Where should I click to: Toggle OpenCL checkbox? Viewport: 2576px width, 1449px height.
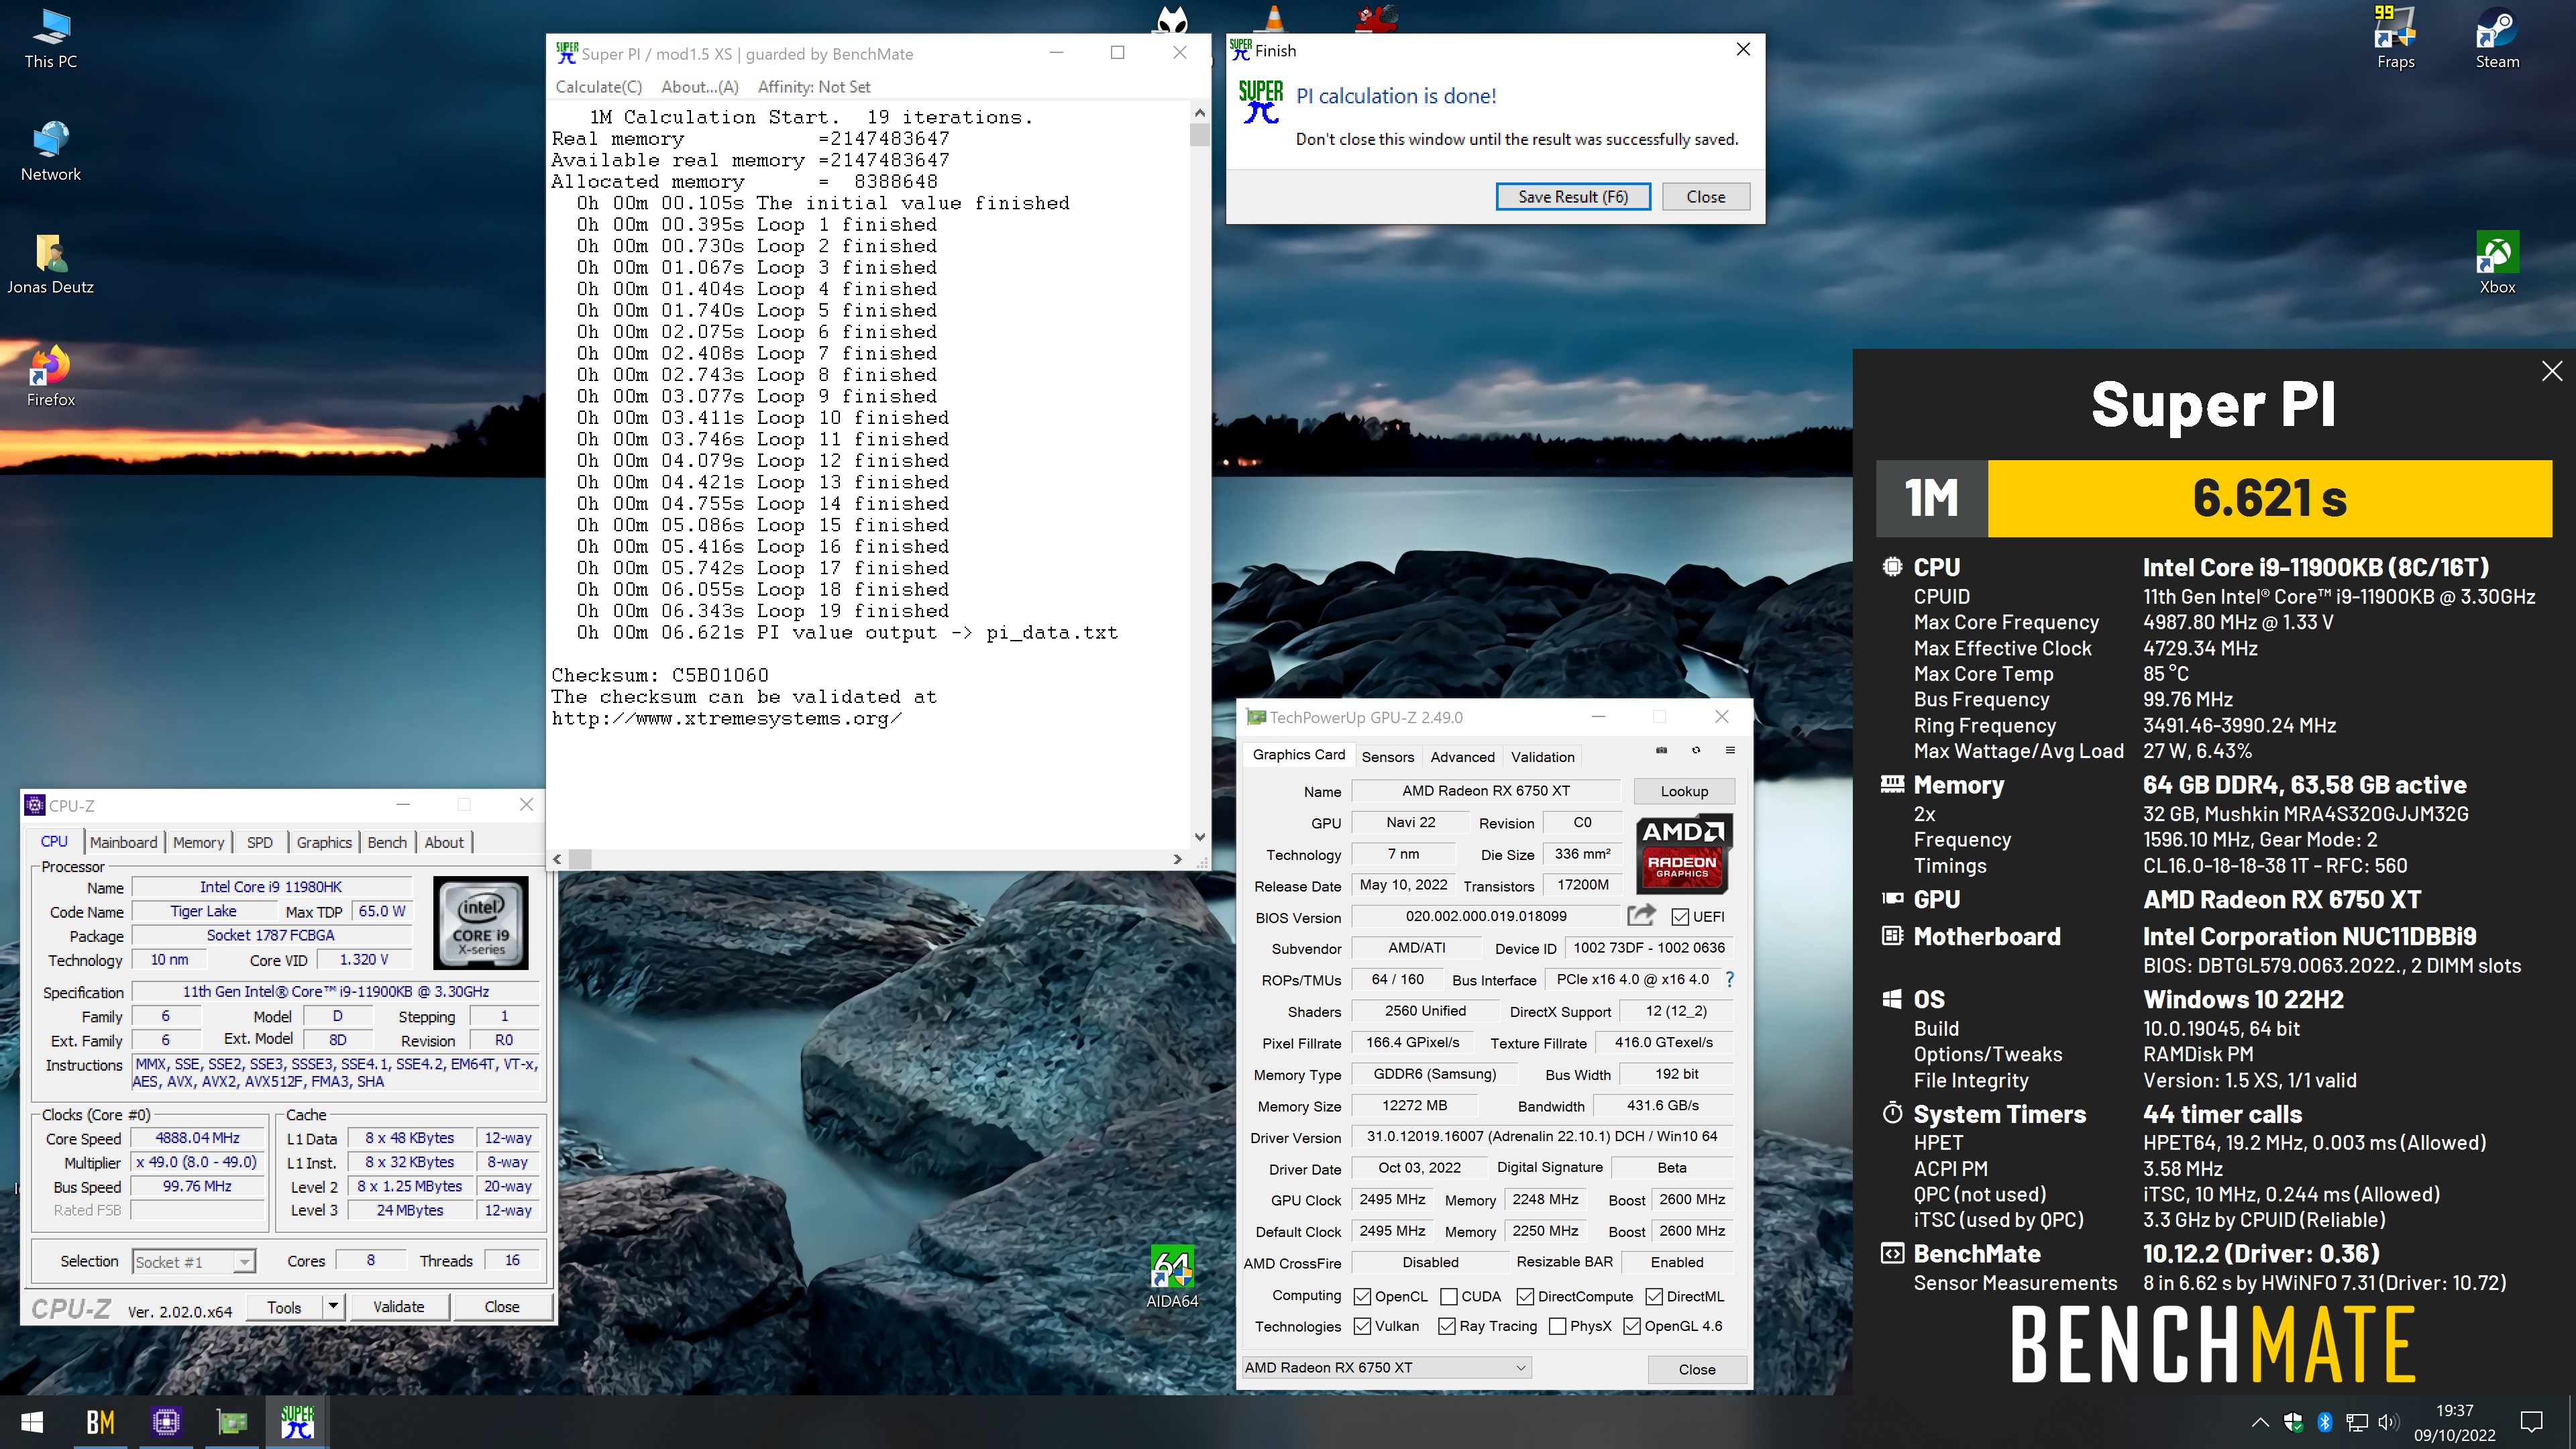(x=1362, y=1296)
